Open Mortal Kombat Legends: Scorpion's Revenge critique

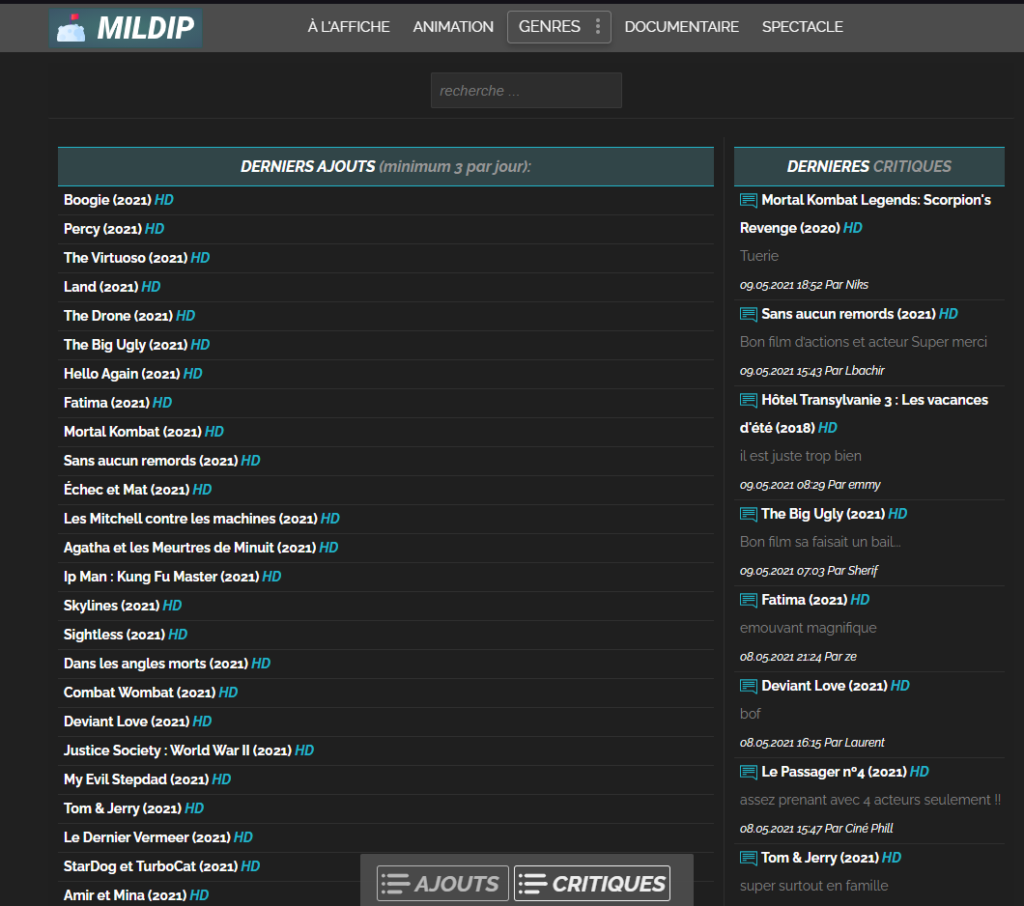point(866,214)
